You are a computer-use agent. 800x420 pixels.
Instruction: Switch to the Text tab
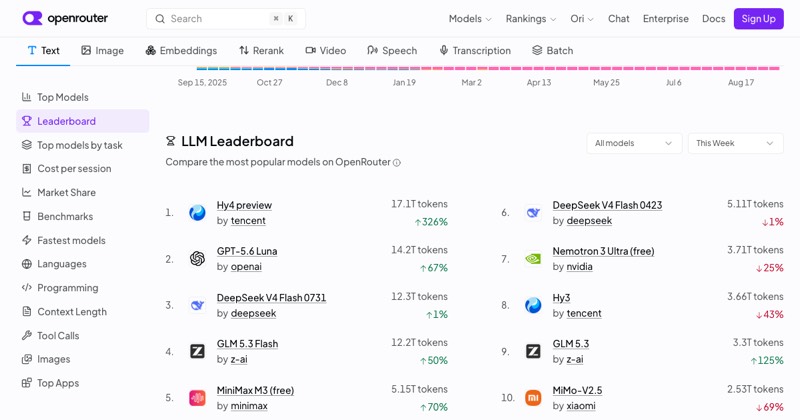click(x=43, y=51)
